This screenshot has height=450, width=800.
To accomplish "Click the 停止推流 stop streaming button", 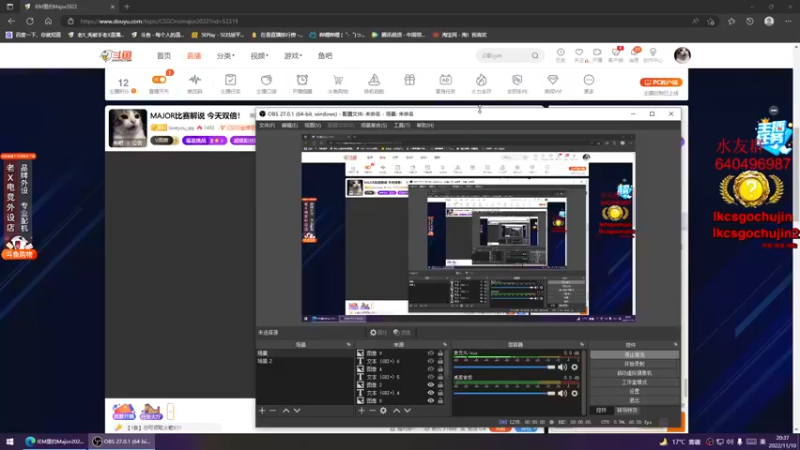I will 634,355.
